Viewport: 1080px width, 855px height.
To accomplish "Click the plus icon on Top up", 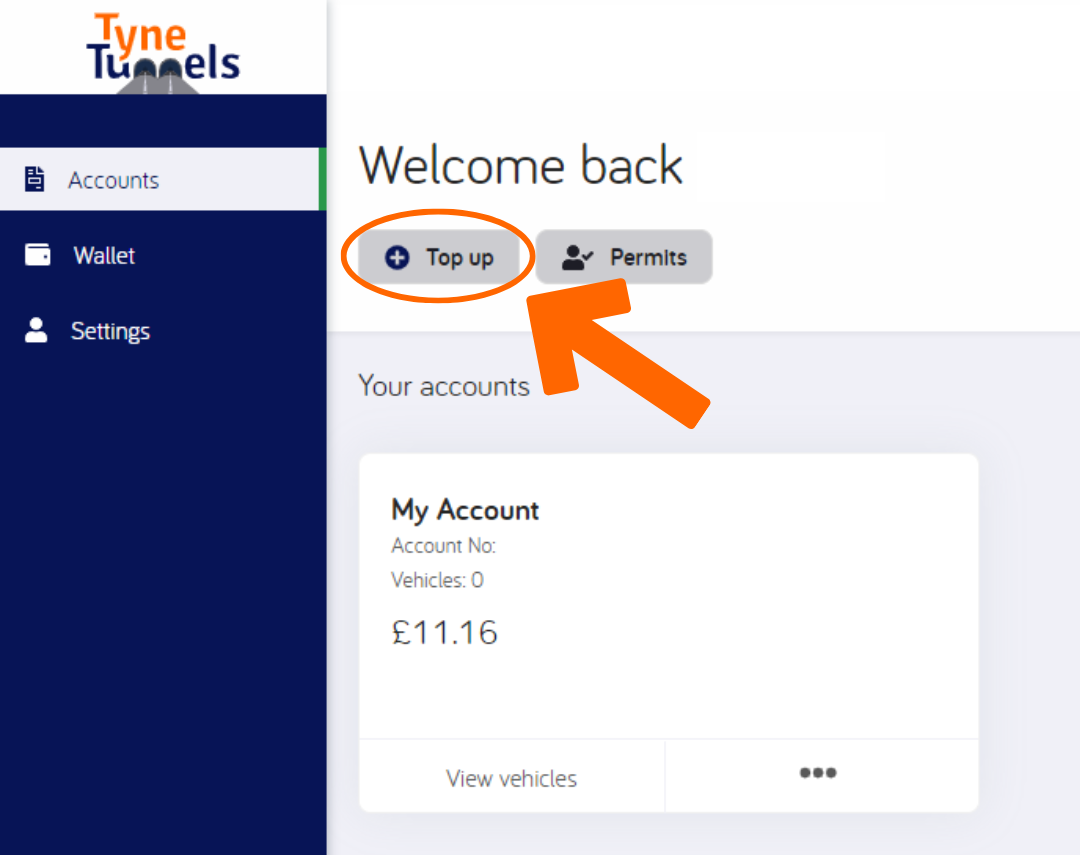I will (397, 257).
